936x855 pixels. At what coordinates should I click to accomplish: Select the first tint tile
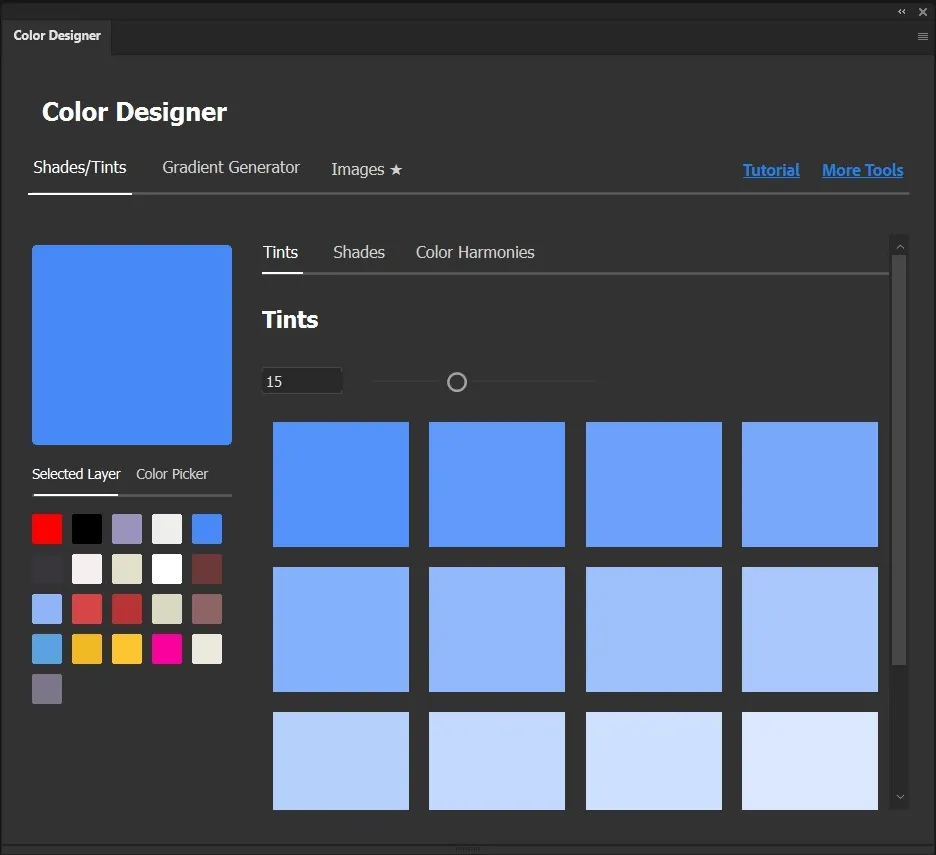[x=341, y=484]
